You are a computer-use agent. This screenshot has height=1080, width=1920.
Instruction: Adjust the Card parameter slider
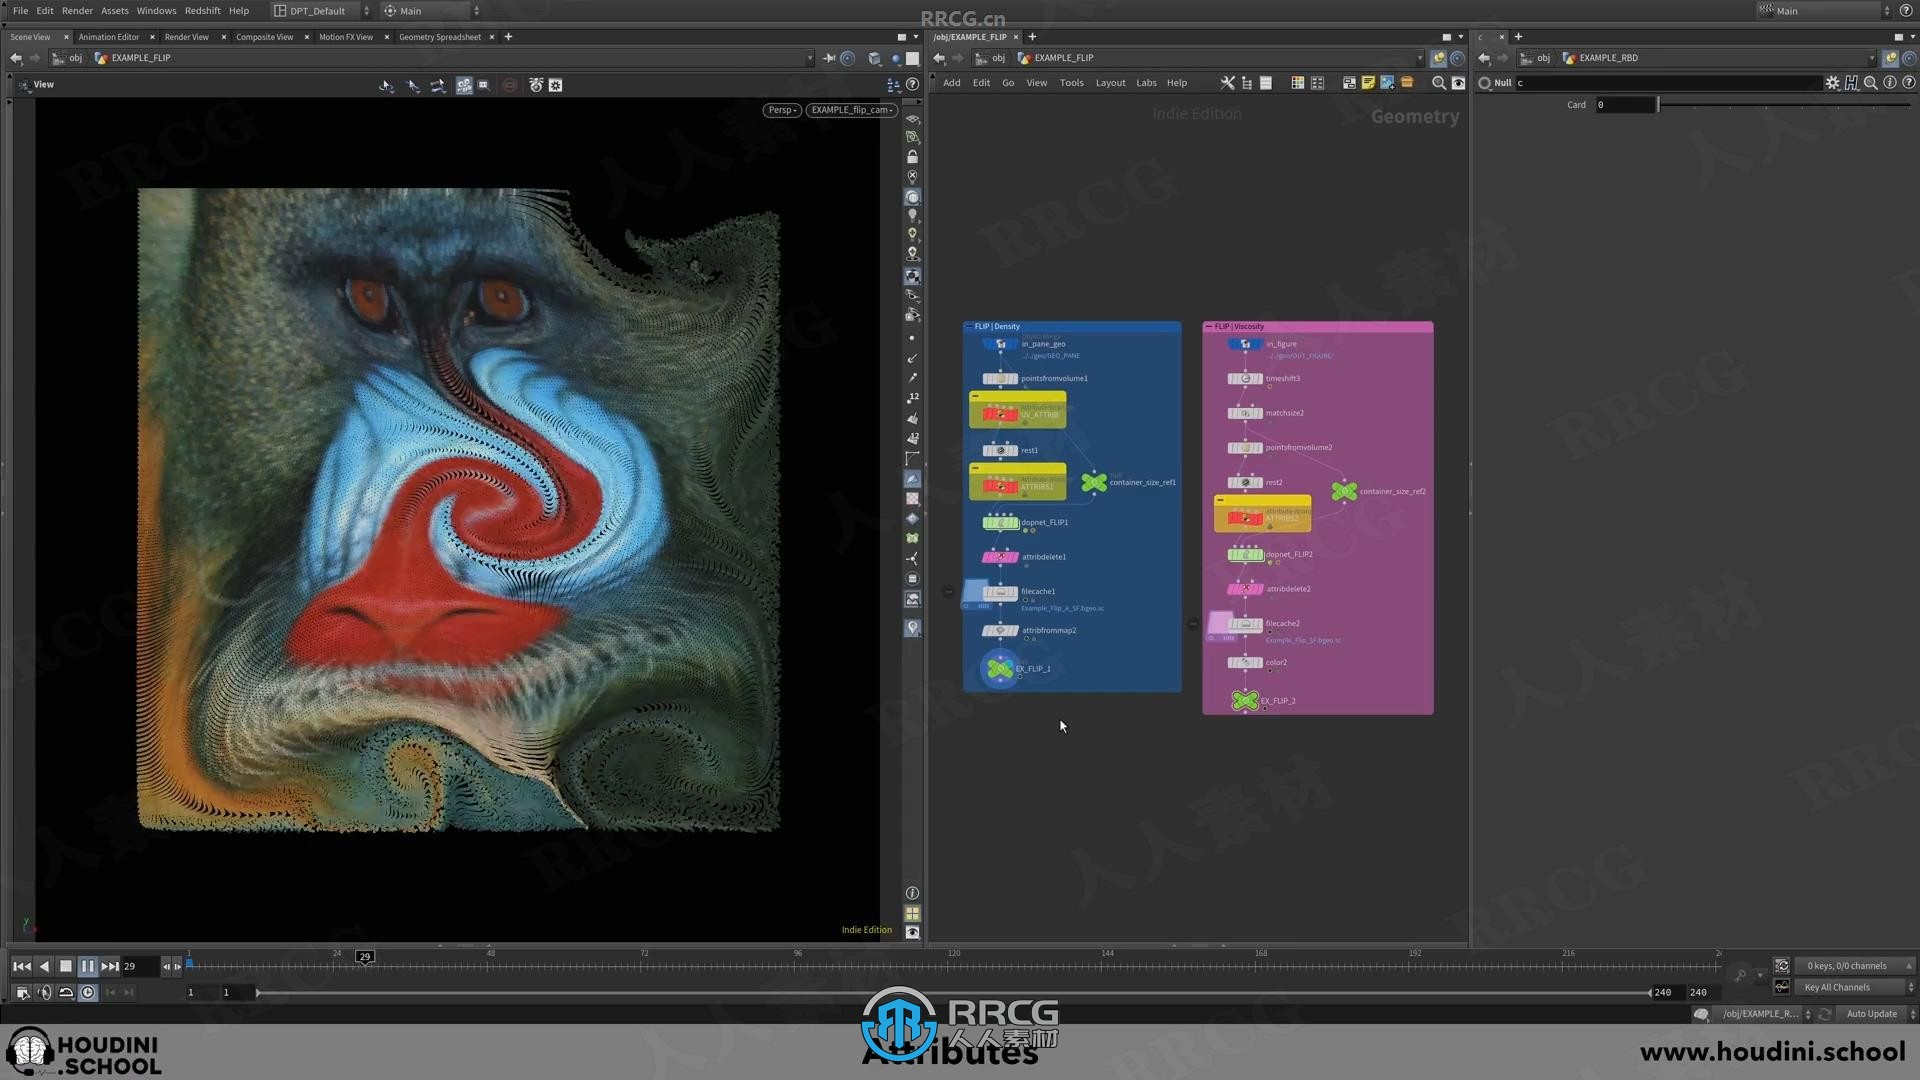coord(1785,105)
